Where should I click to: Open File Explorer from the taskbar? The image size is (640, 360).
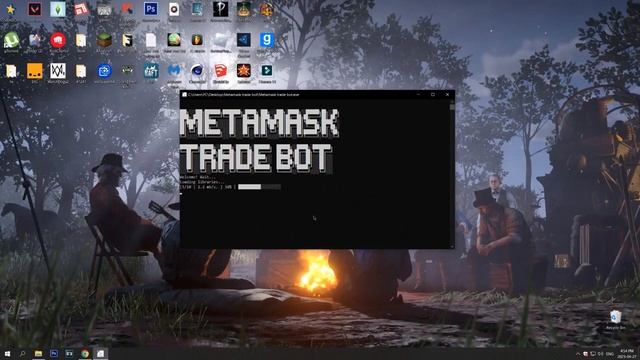pyautogui.click(x=38, y=354)
